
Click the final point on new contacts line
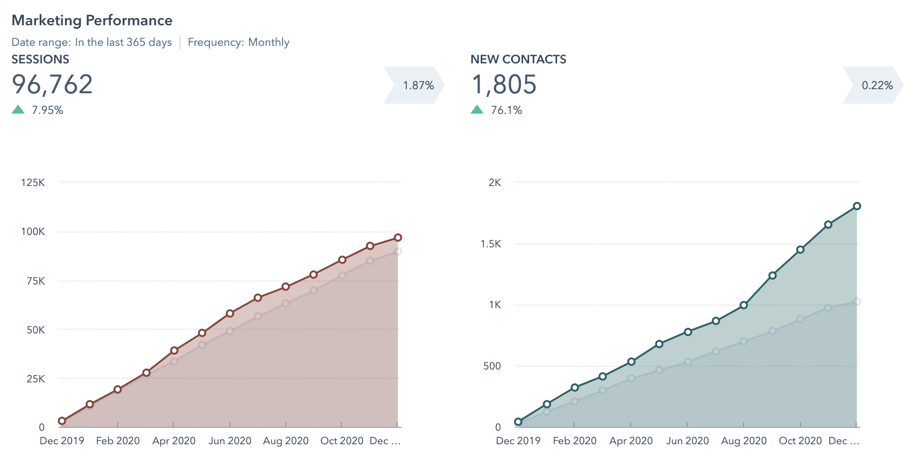click(x=857, y=206)
